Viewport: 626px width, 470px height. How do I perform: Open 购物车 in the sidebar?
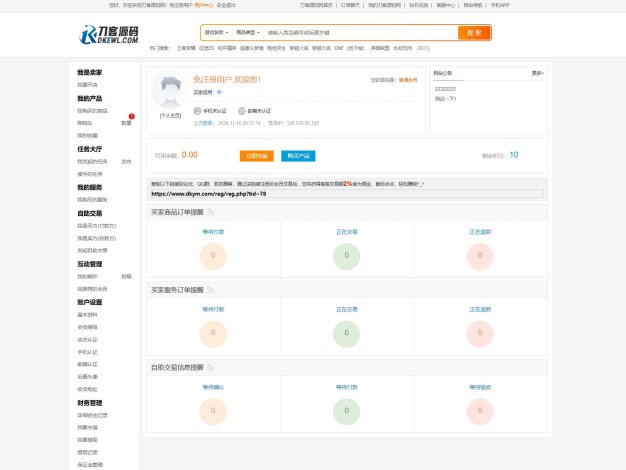(x=85, y=123)
